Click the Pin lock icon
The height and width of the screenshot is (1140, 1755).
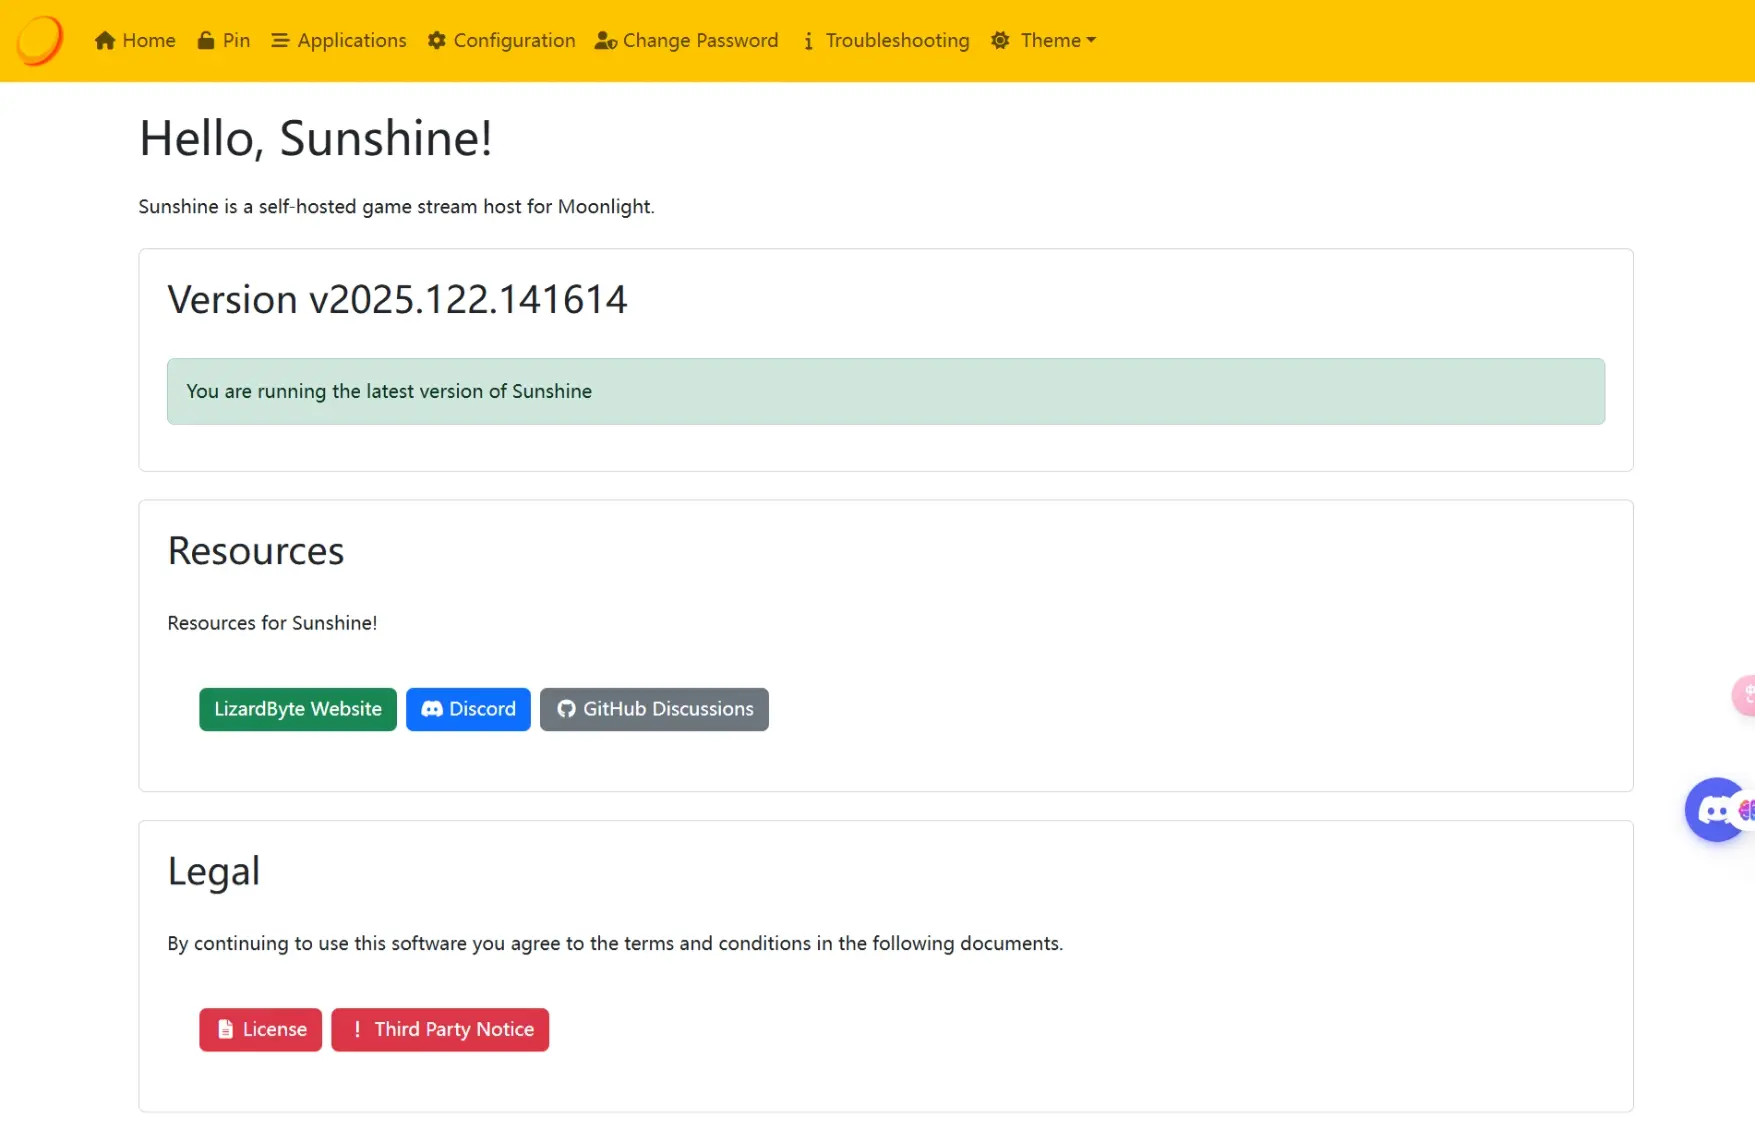(x=206, y=41)
